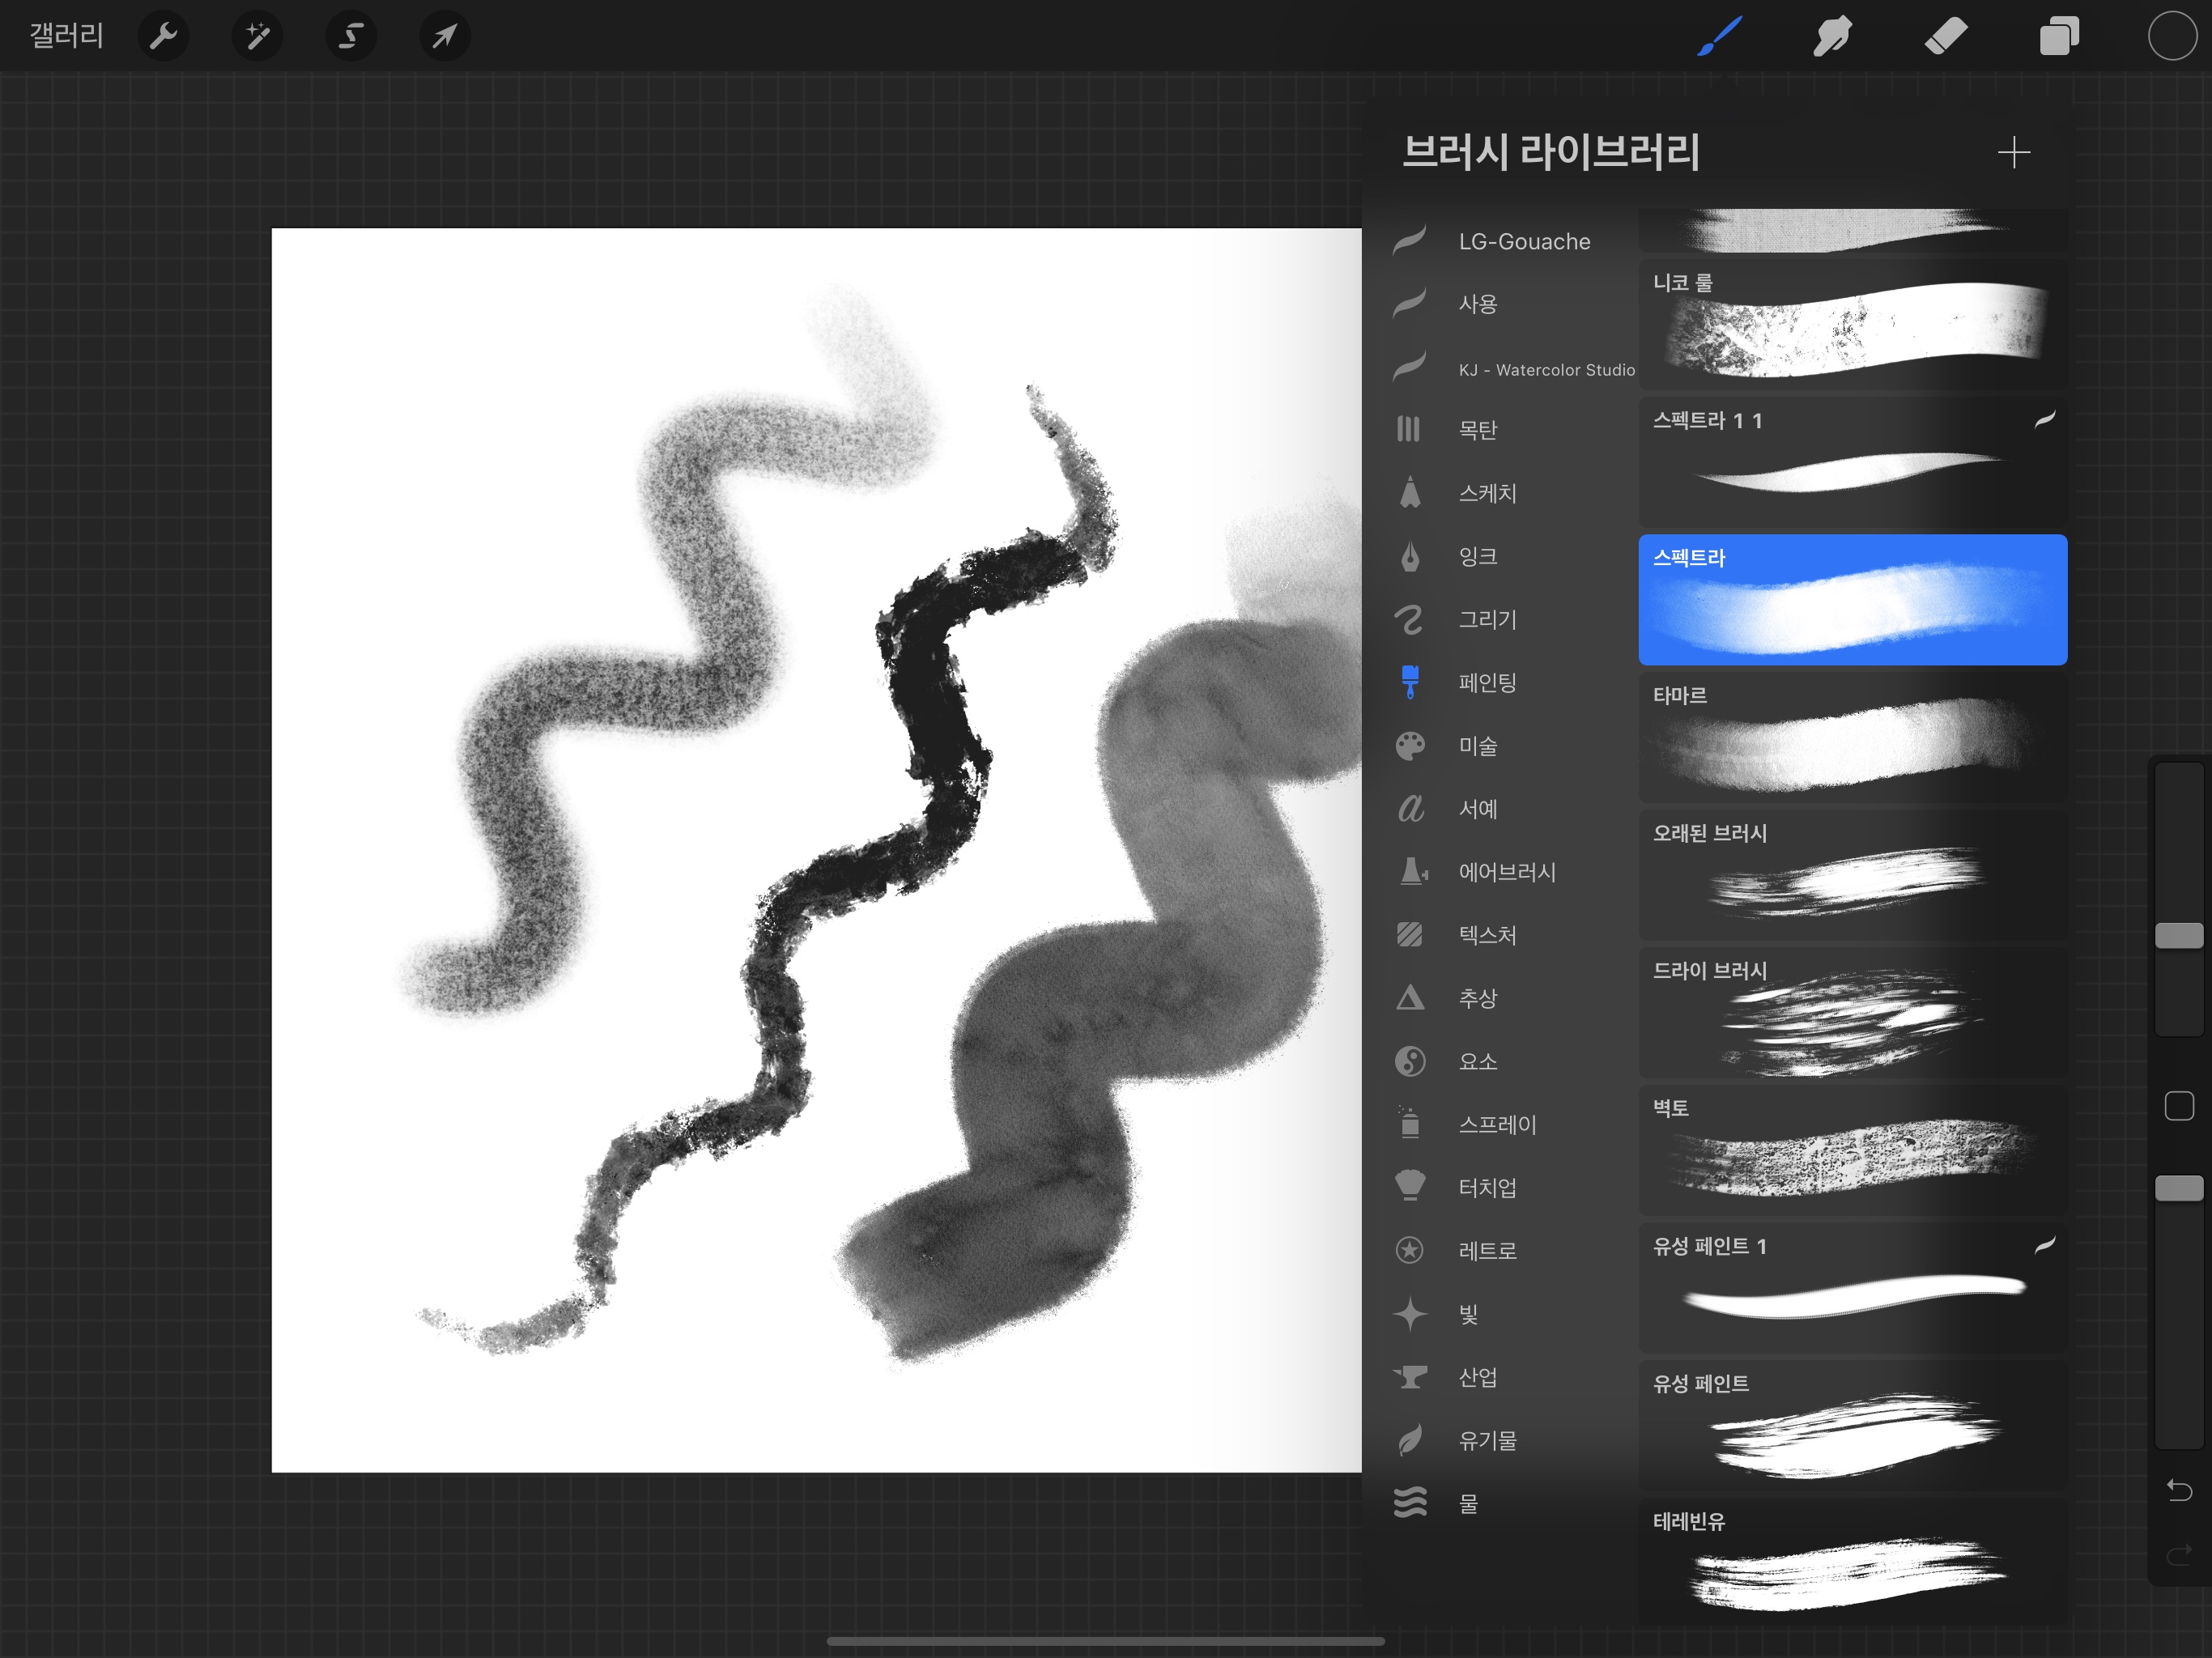Choose the highlighted 스펙트라 brush
2212x1658 pixels.
pyautogui.click(x=1852, y=600)
